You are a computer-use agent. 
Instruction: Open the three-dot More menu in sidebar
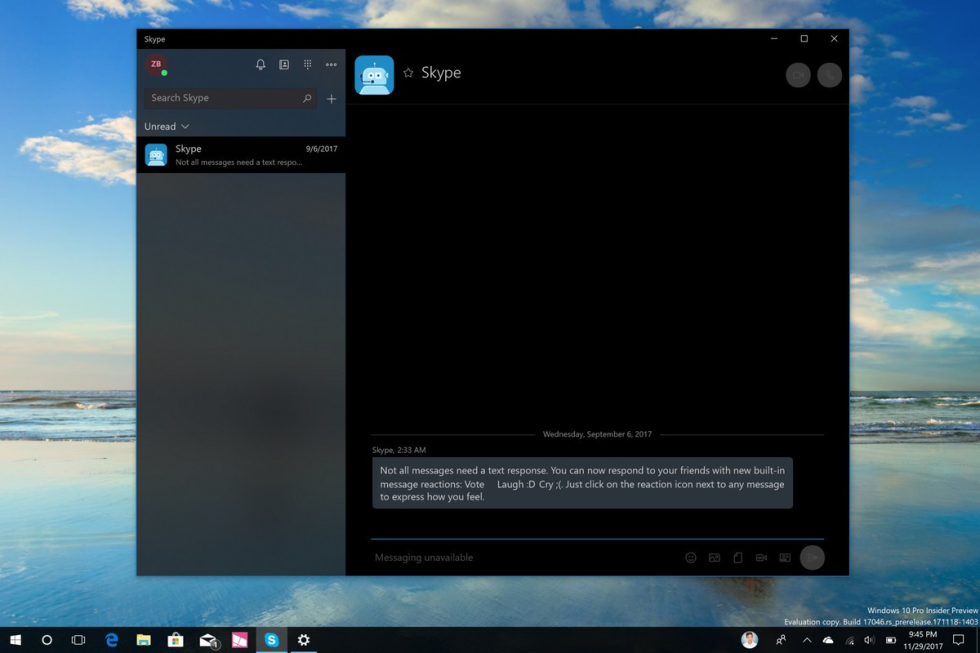331,65
